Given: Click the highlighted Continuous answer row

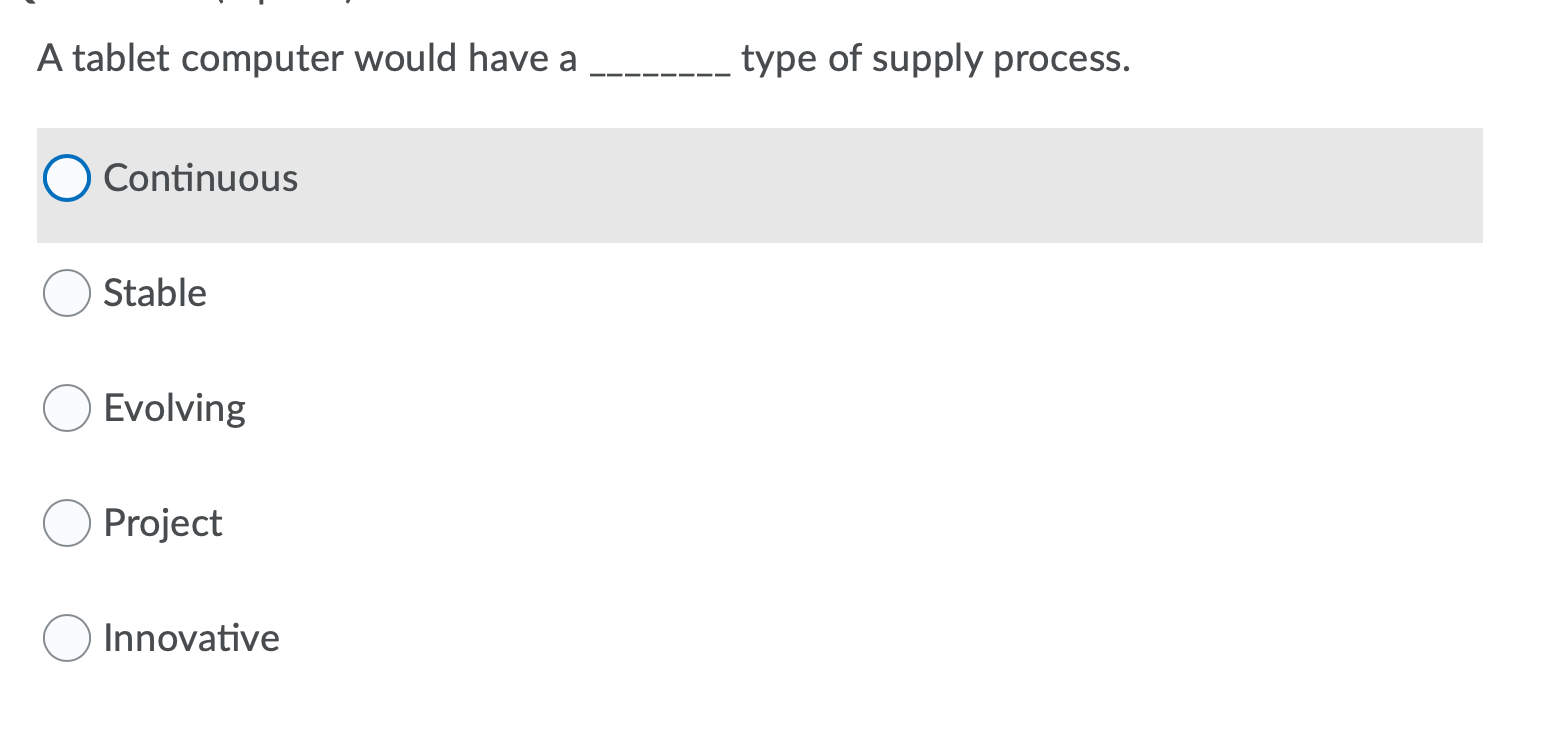Looking at the screenshot, I should pyautogui.click(x=760, y=185).
